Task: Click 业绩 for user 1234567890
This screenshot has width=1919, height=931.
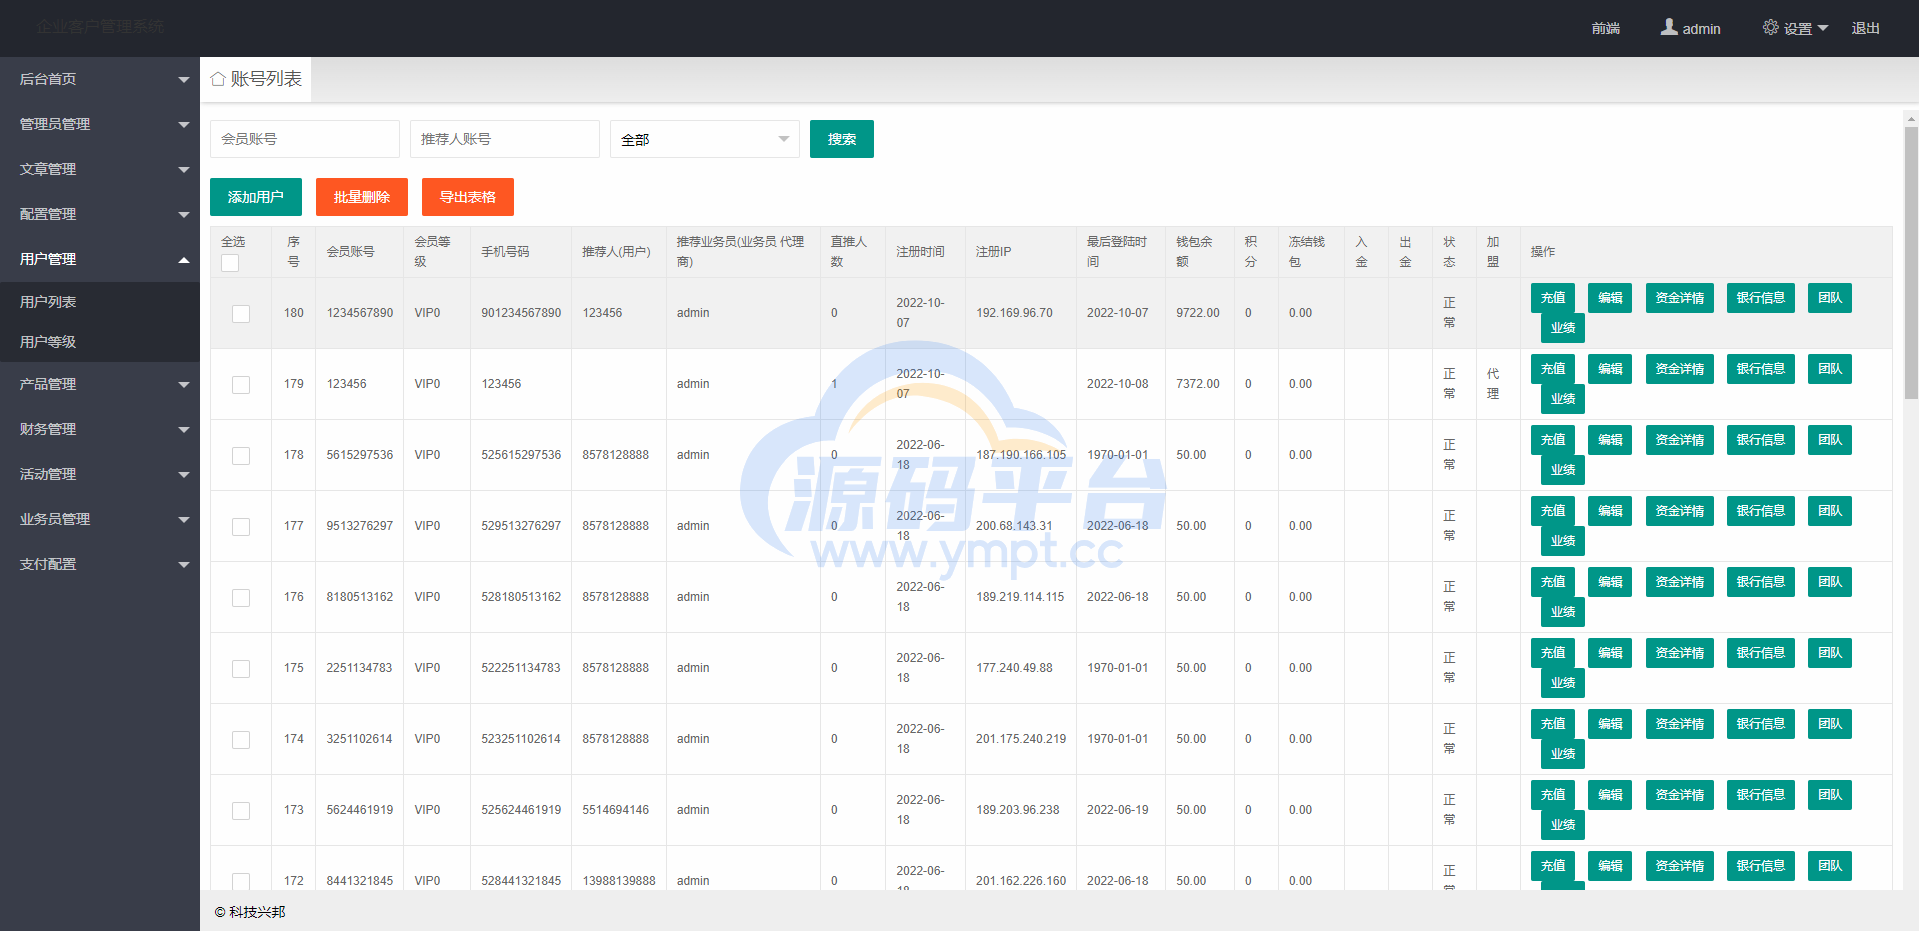Action: [1563, 328]
